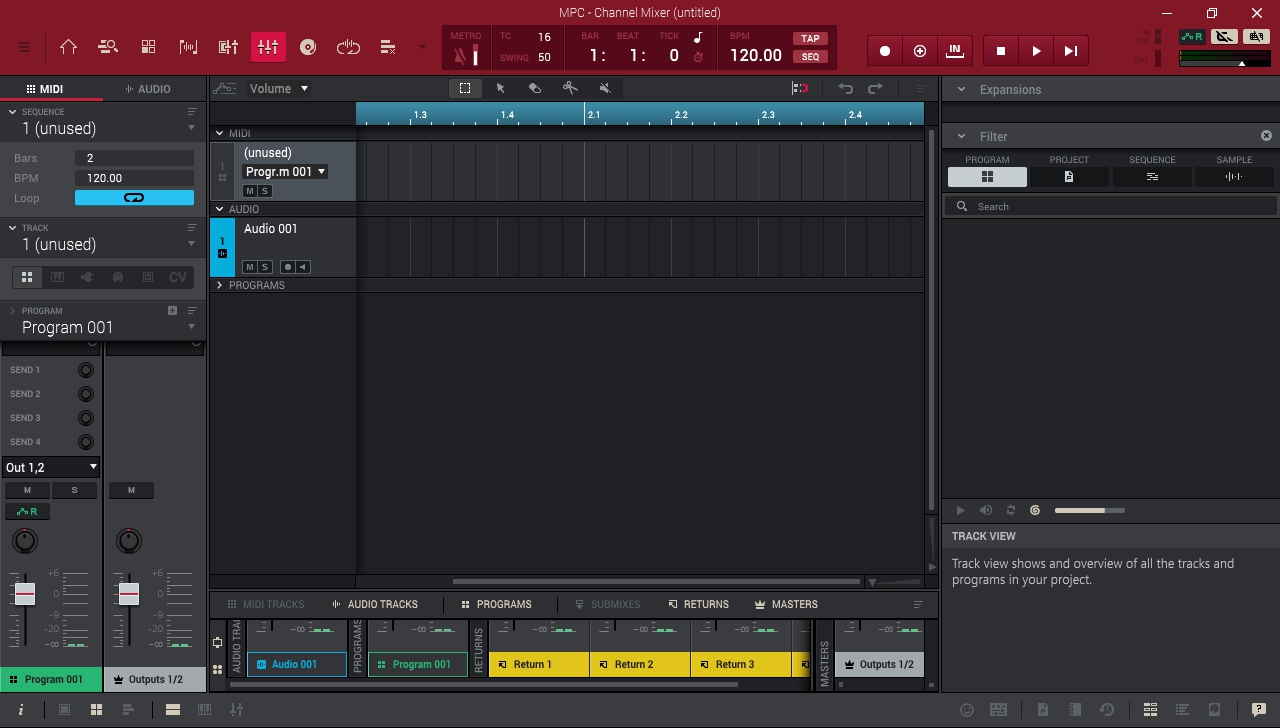Image resolution: width=1280 pixels, height=728 pixels.
Task: Toggle the IN input monitor button
Action: point(955,51)
